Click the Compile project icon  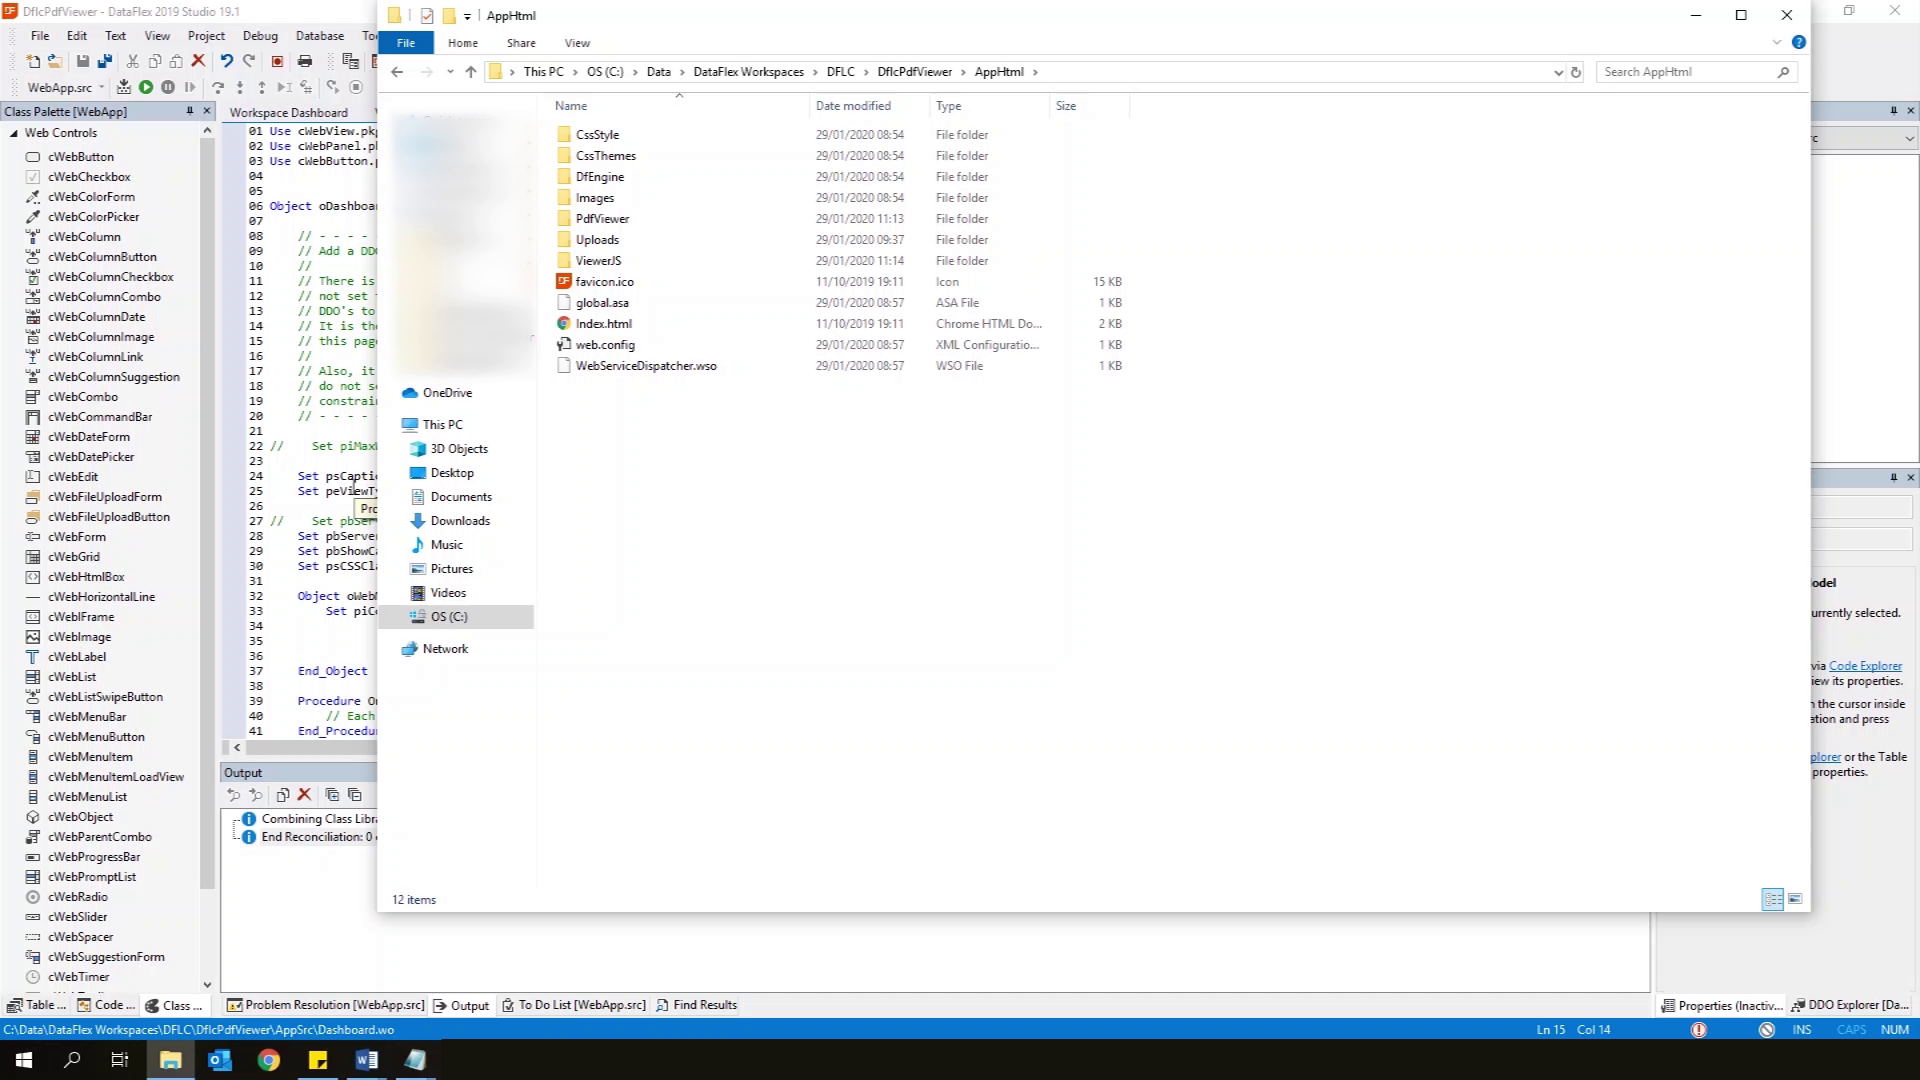click(x=124, y=87)
